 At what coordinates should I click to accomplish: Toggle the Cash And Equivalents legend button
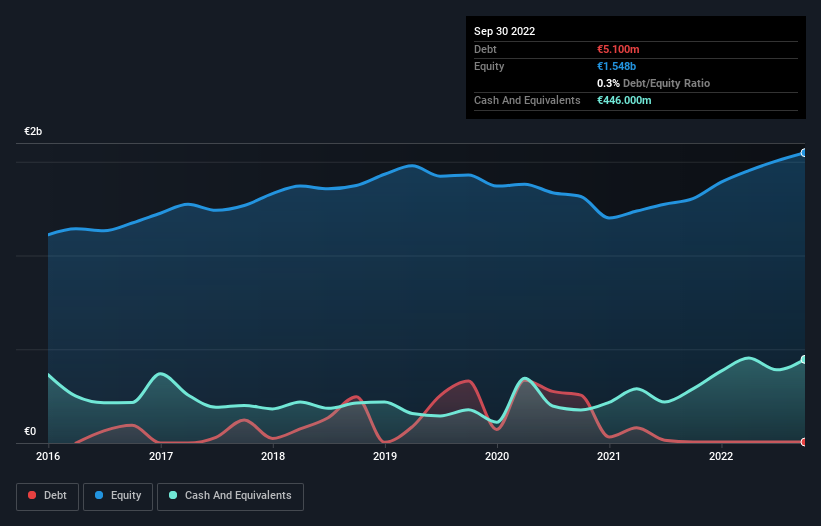coord(230,496)
